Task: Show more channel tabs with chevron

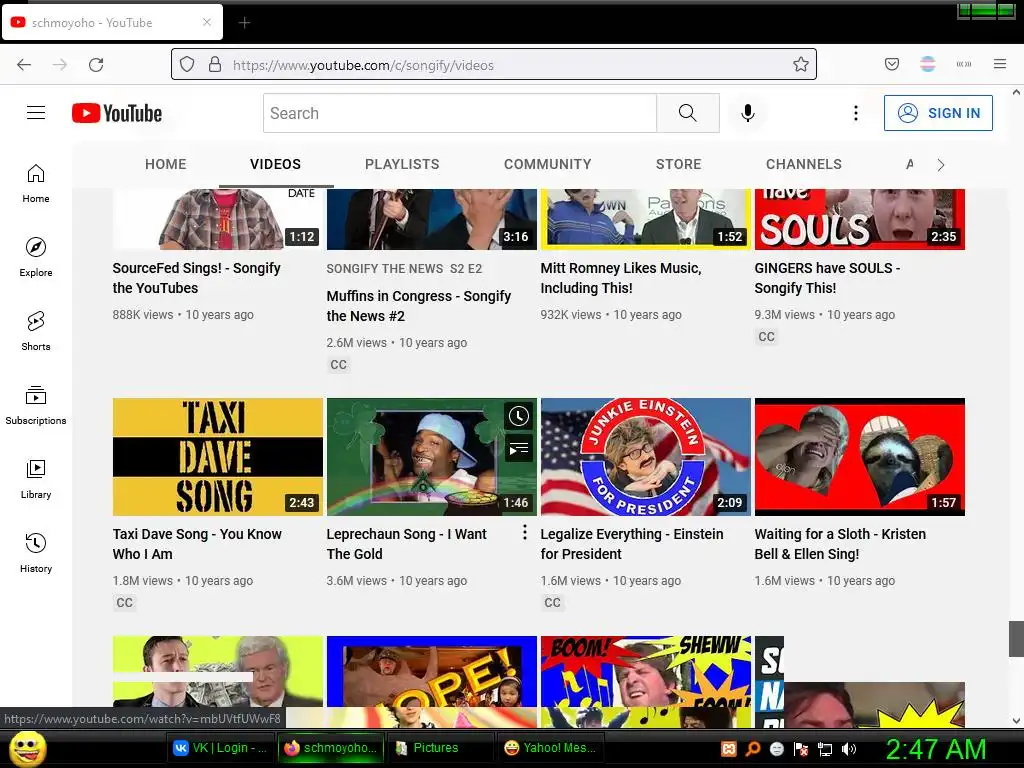Action: (940, 165)
